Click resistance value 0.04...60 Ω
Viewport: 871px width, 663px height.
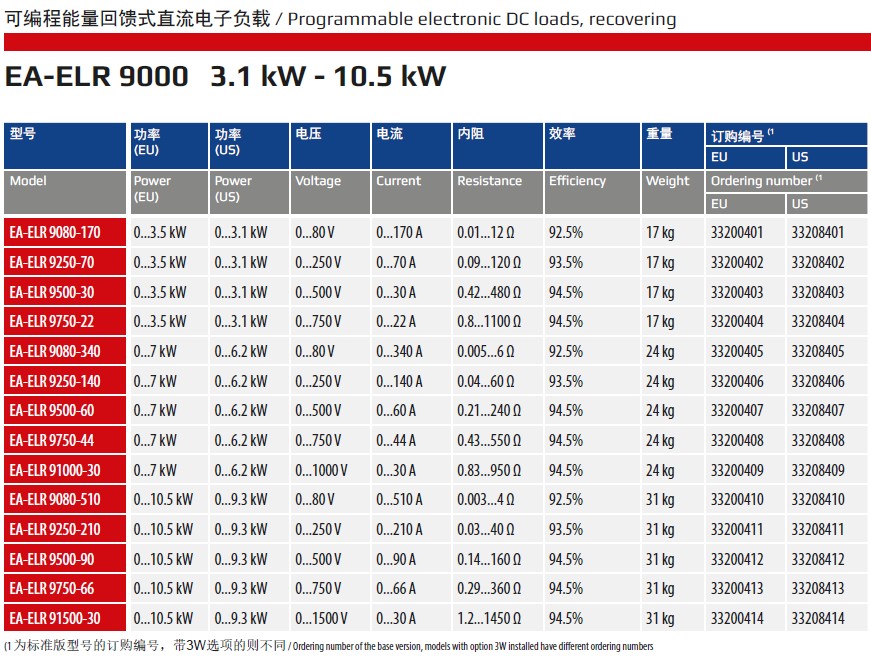pos(486,381)
